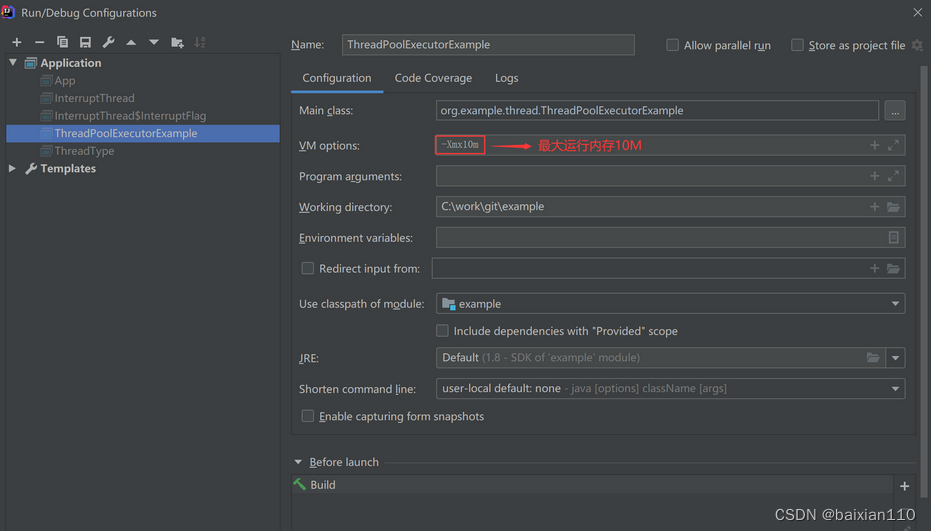Viewport: 931px width, 531px height.
Task: Enable capturing form snapshots checkbox
Action: (308, 416)
